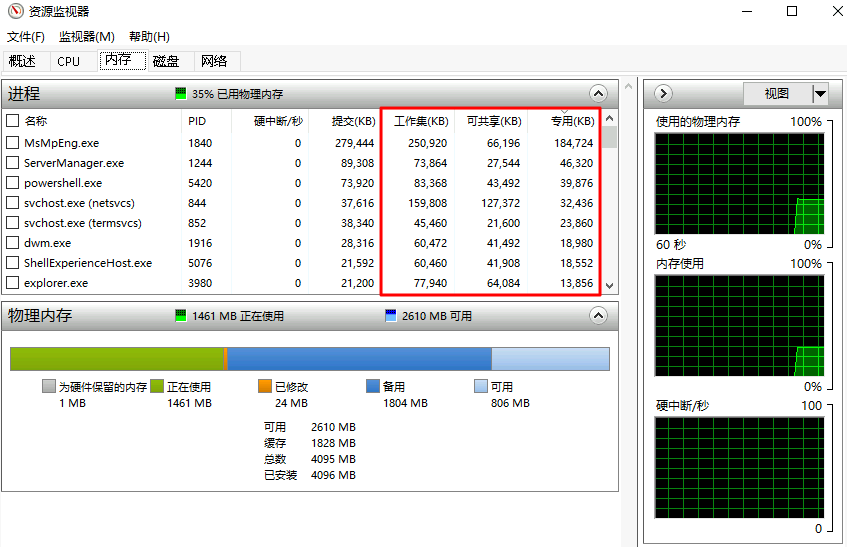Select the 内存 tab
Viewport: 847px width, 547px height.
[x=122, y=60]
